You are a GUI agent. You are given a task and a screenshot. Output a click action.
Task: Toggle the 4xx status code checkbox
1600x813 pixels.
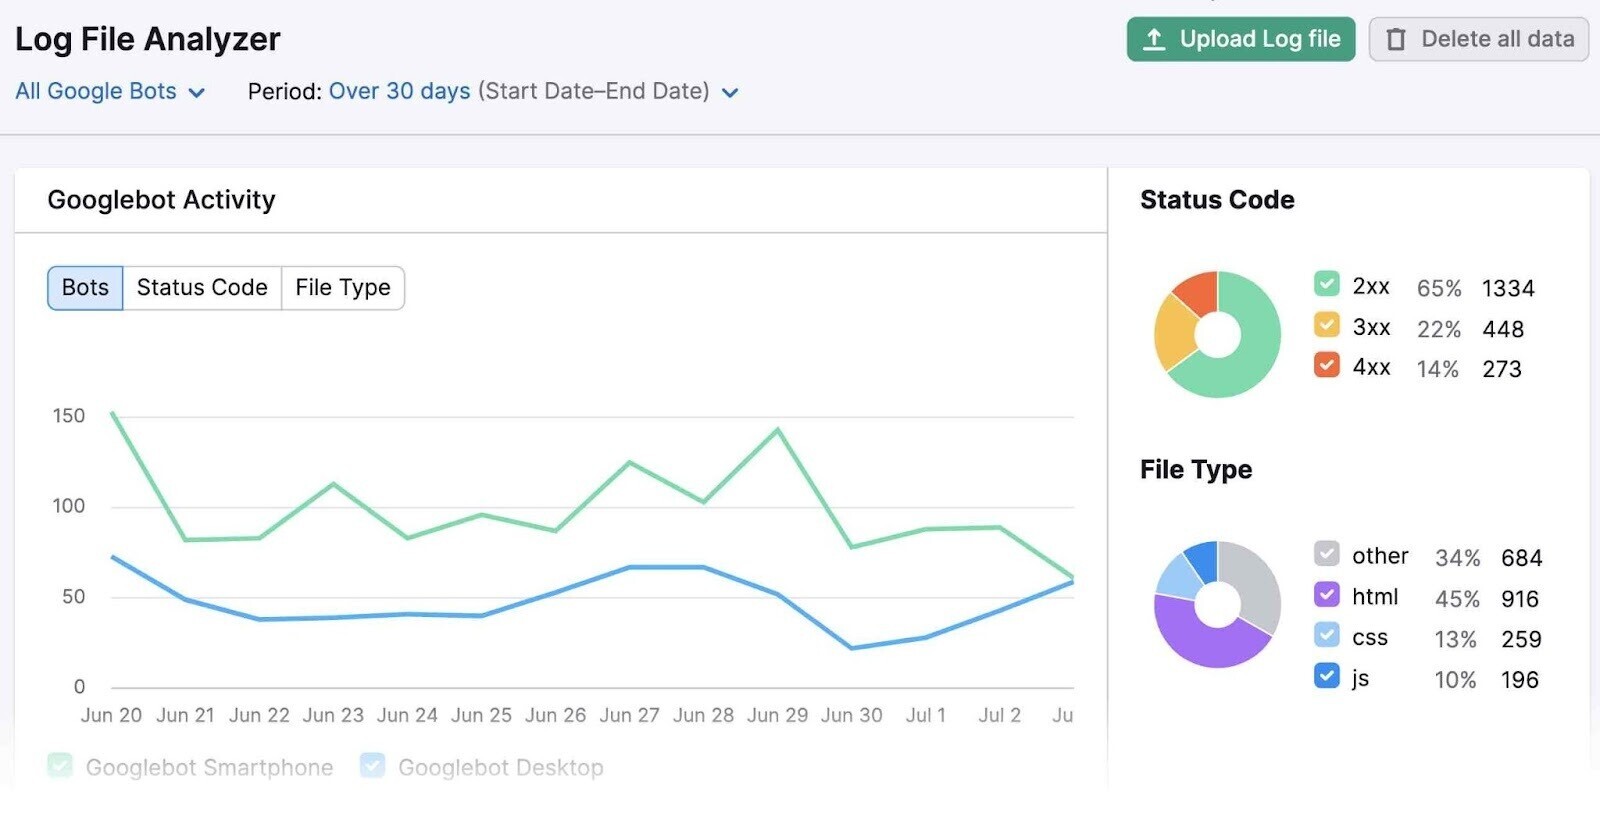coord(1326,365)
